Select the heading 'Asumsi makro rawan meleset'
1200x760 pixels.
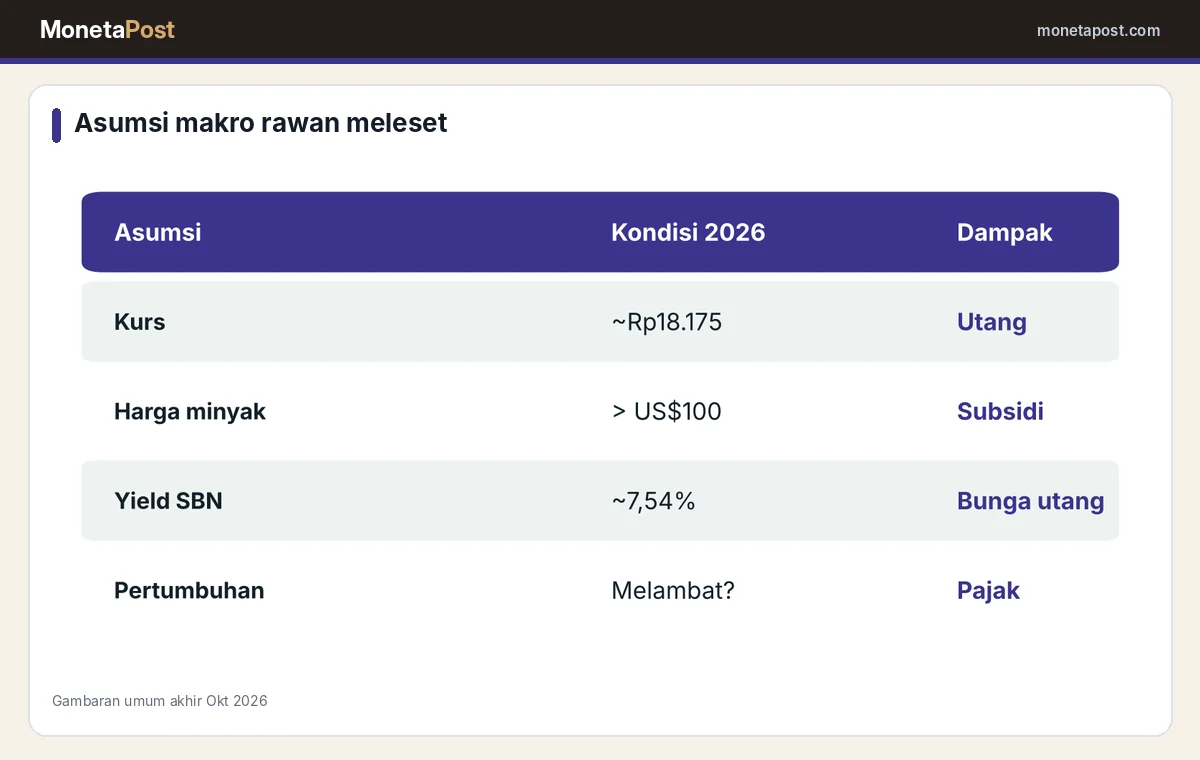coord(260,123)
